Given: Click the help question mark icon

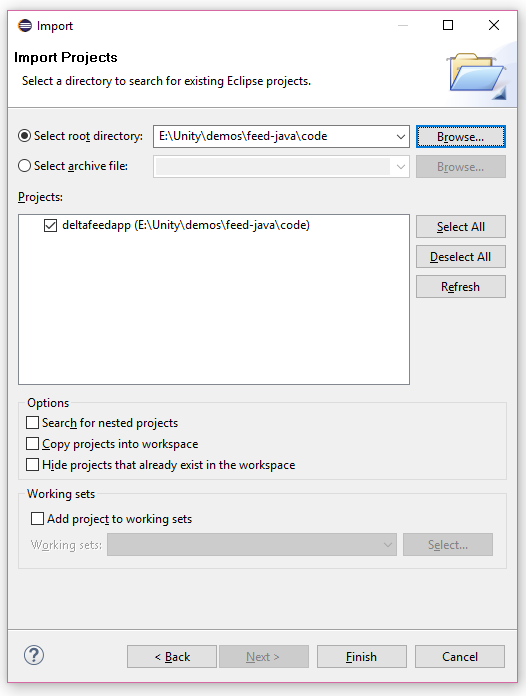Looking at the screenshot, I should [x=34, y=655].
